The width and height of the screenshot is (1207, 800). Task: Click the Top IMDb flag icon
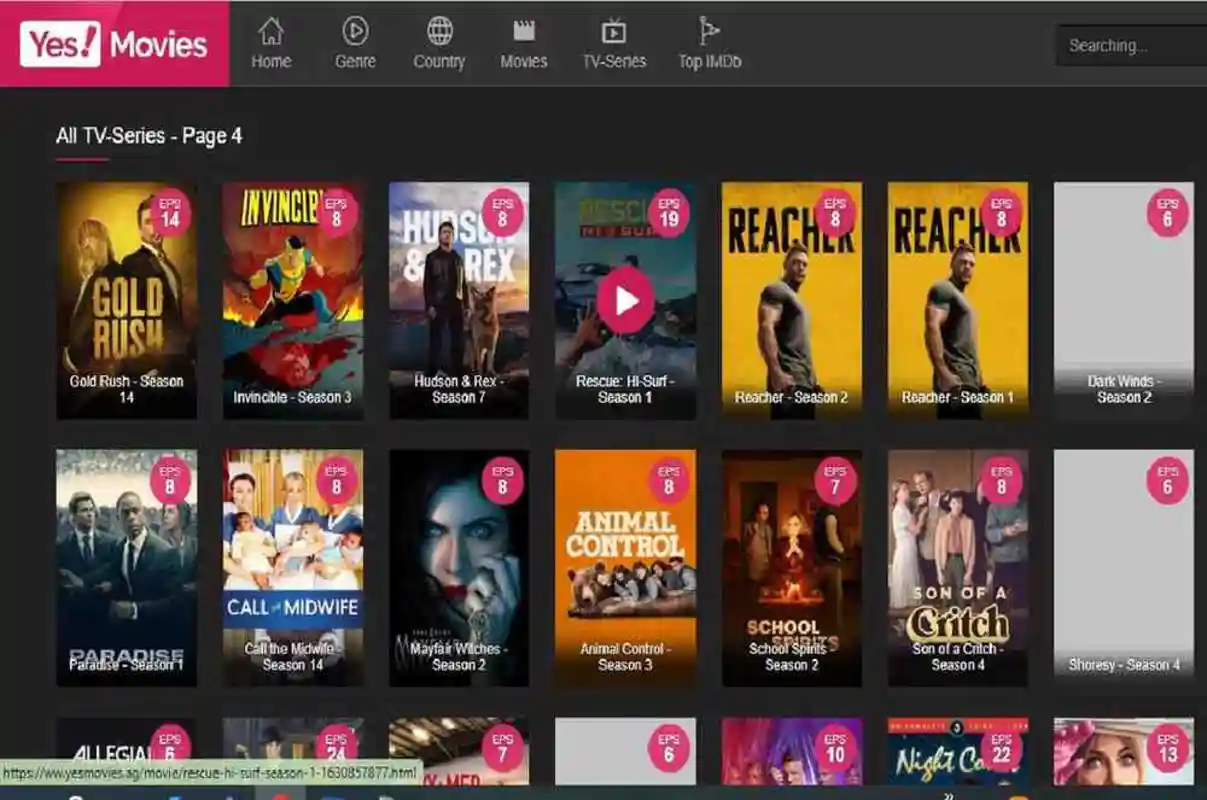[x=709, y=31]
